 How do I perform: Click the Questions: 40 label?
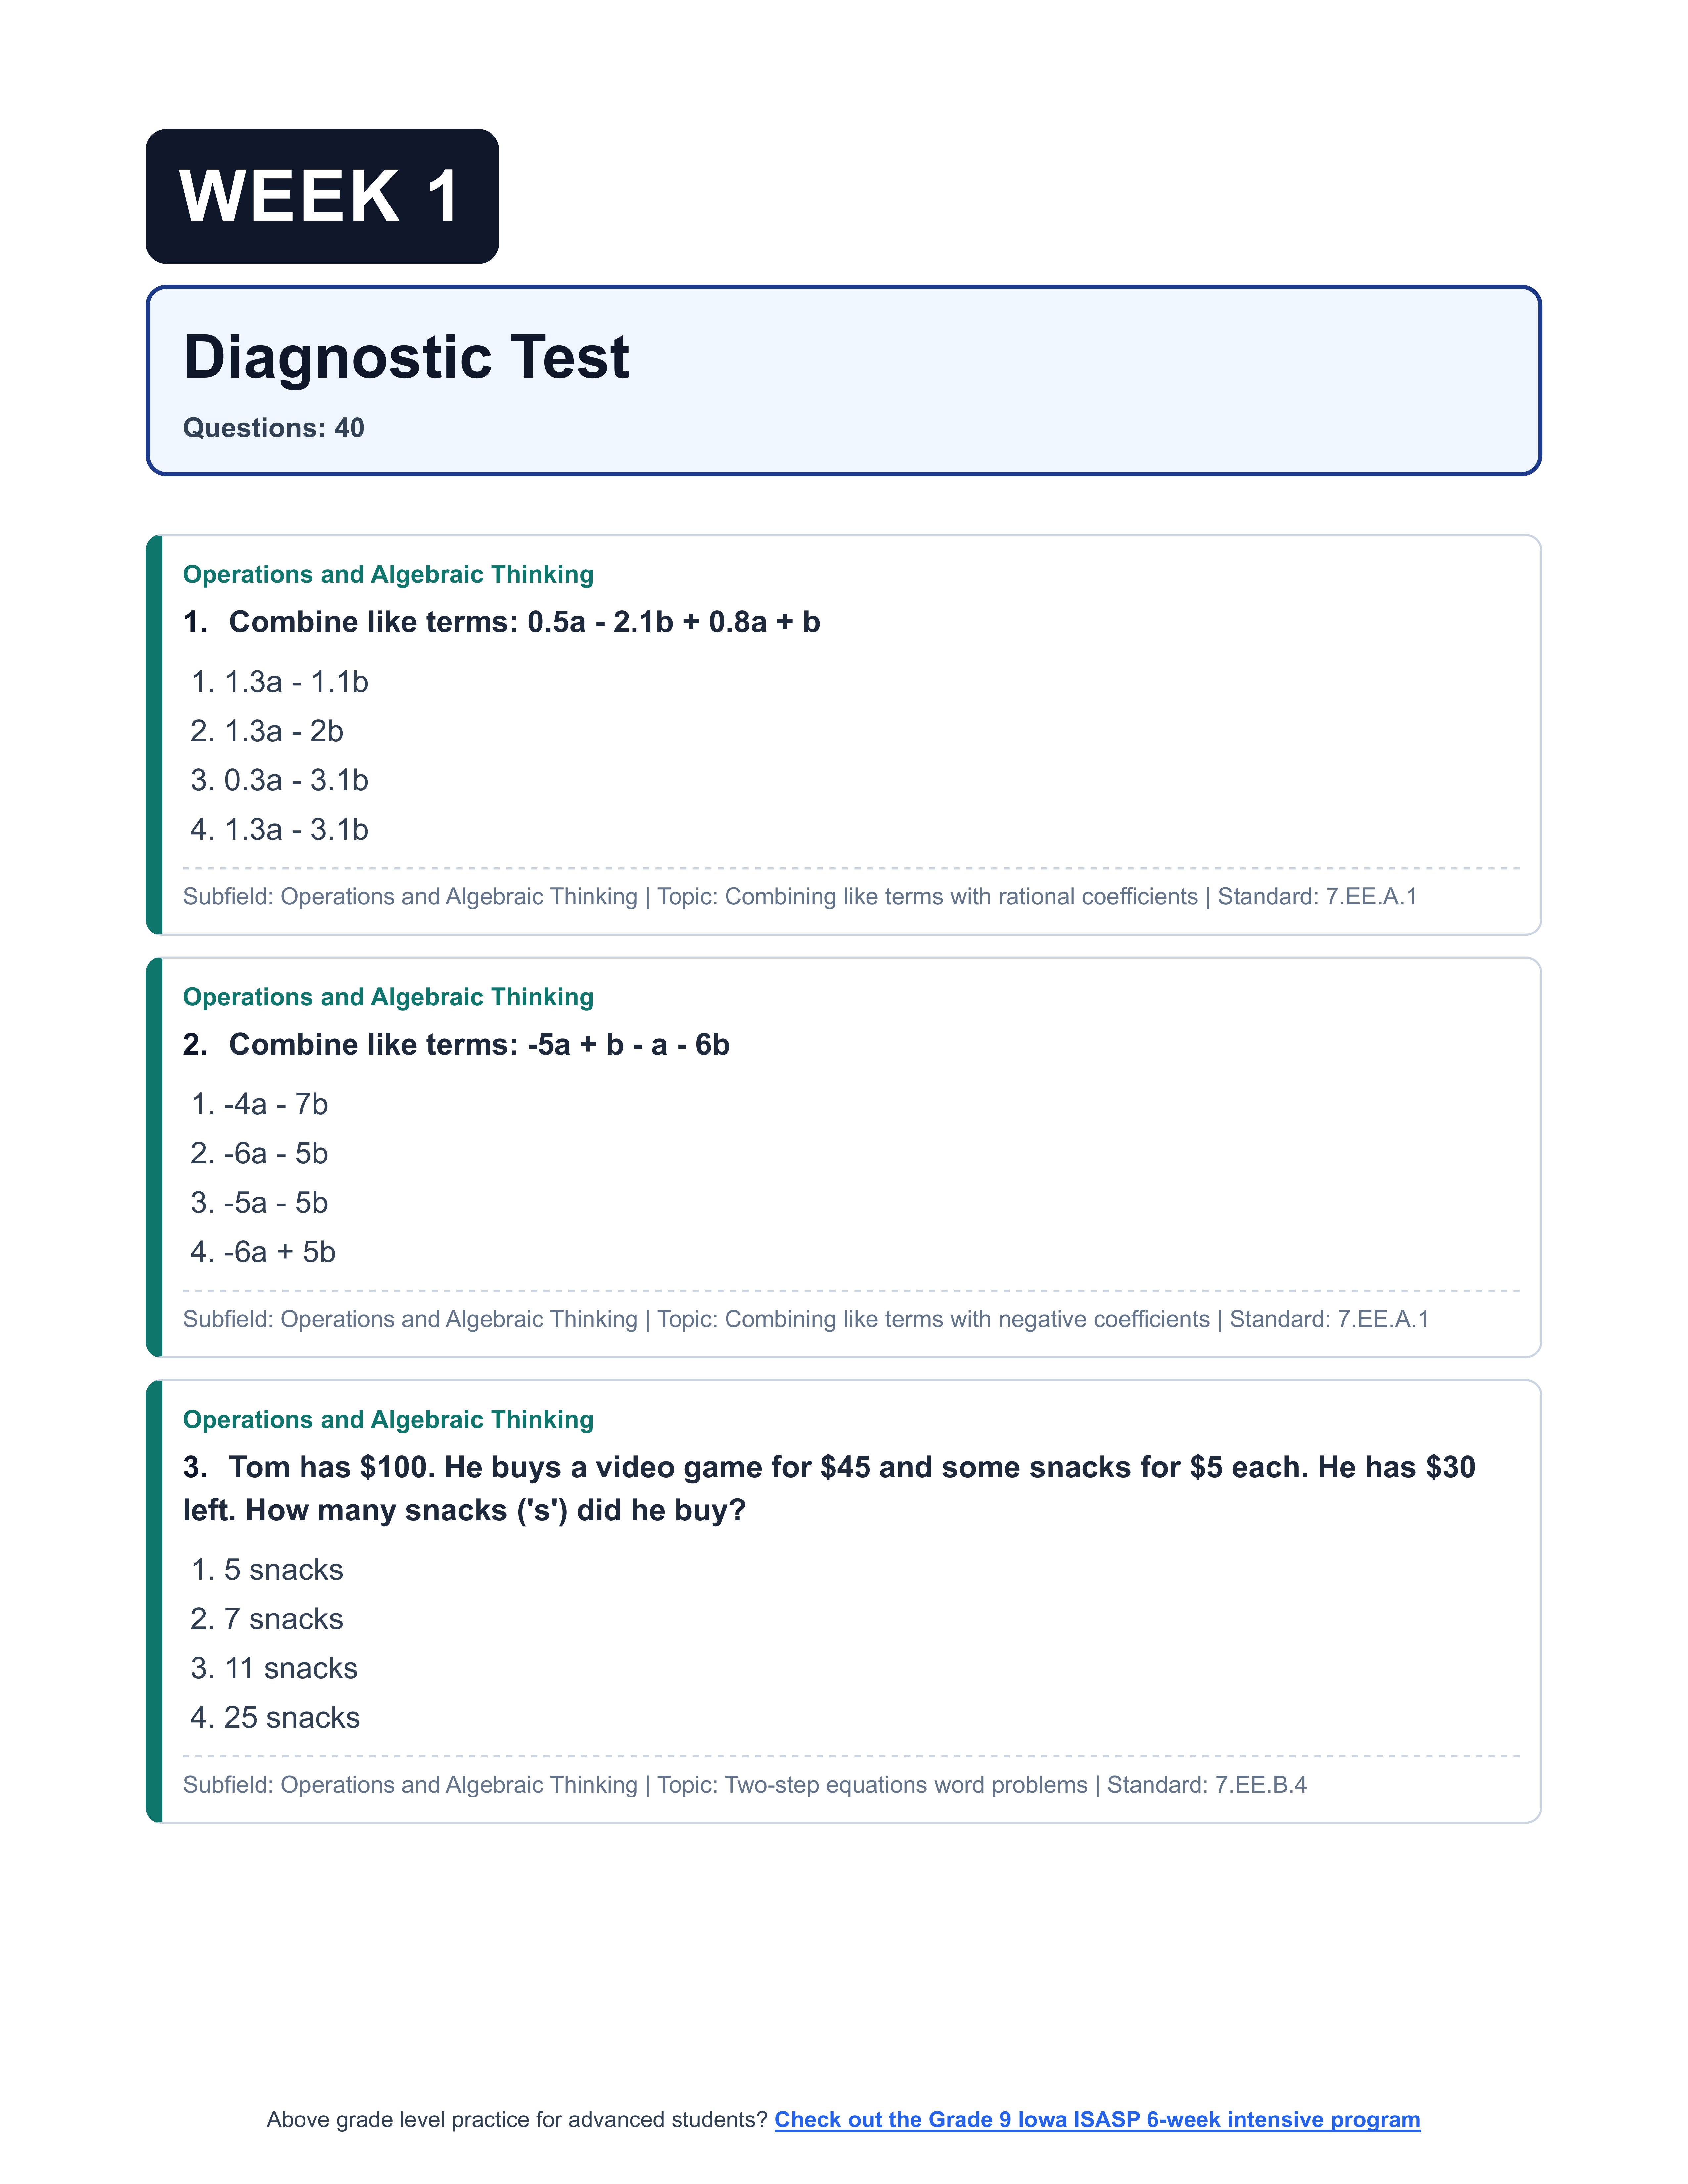click(273, 428)
